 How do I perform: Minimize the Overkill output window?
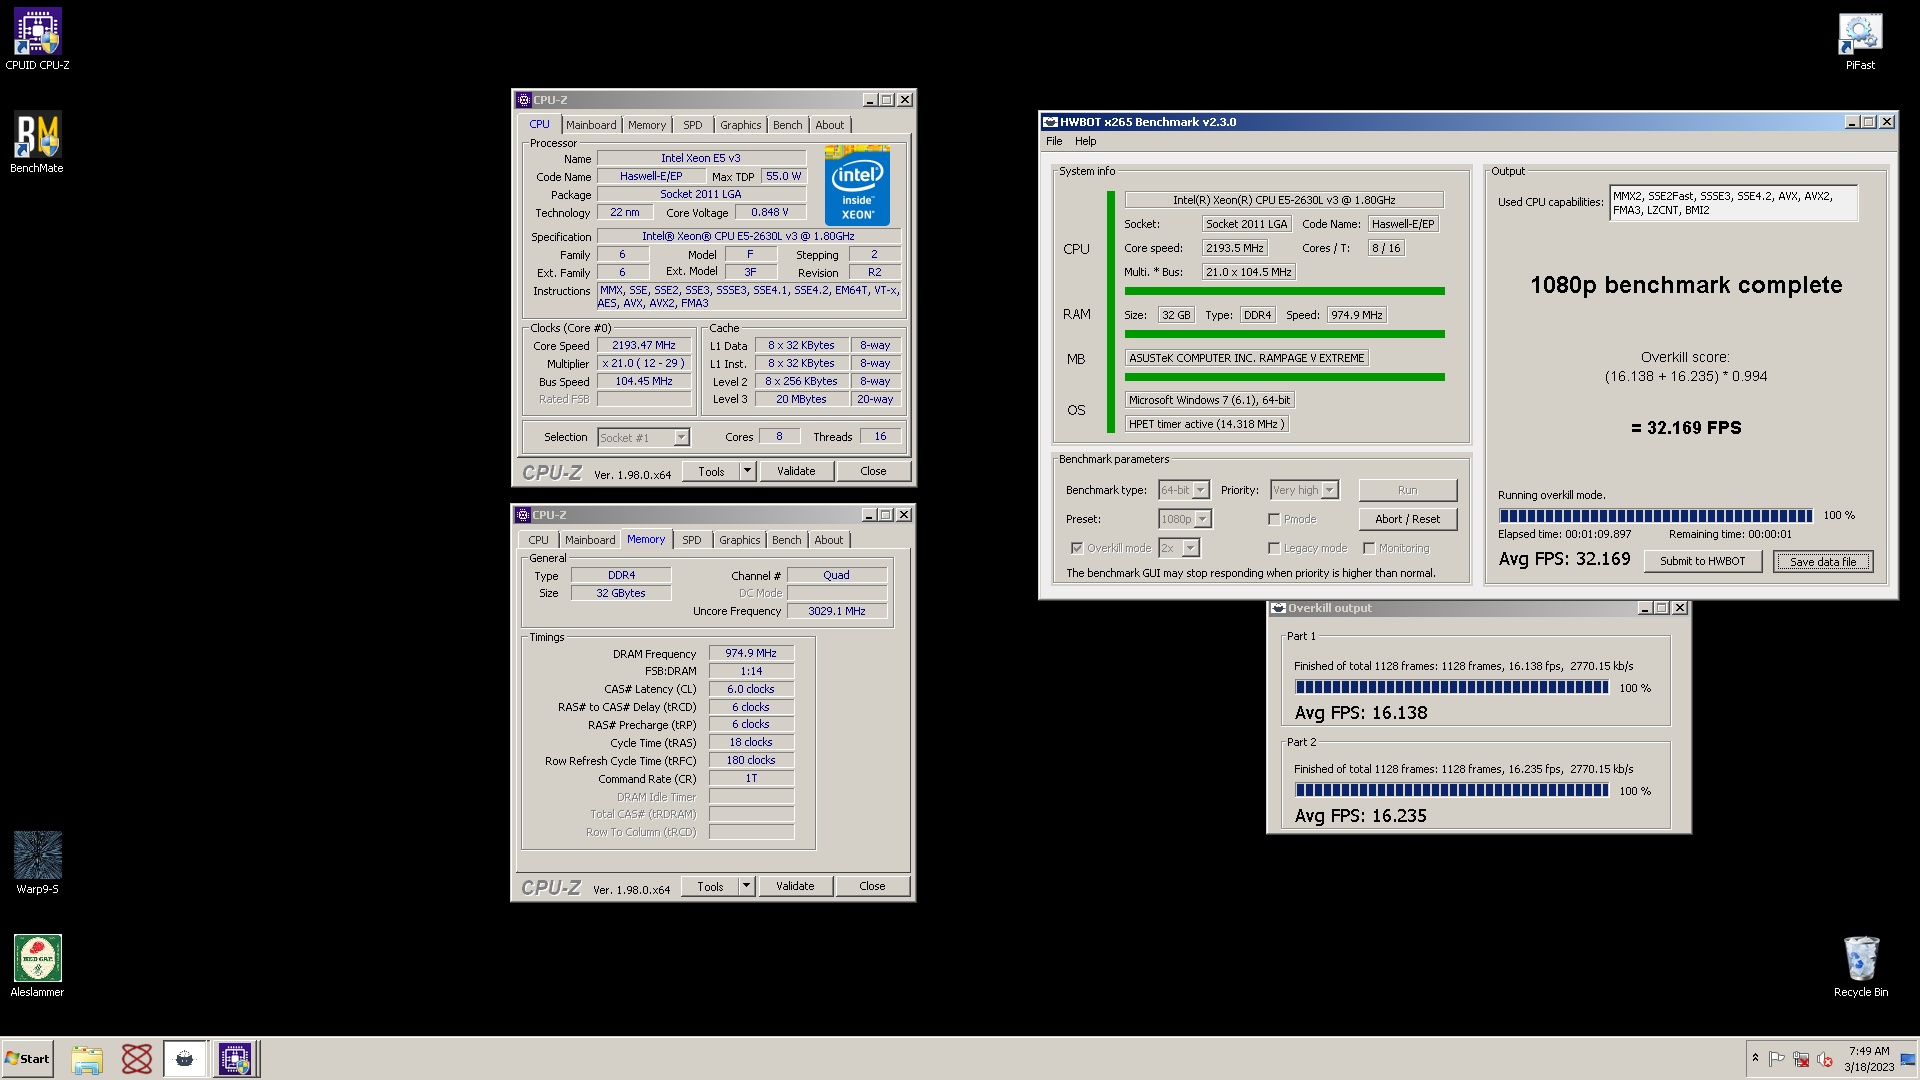(1645, 608)
